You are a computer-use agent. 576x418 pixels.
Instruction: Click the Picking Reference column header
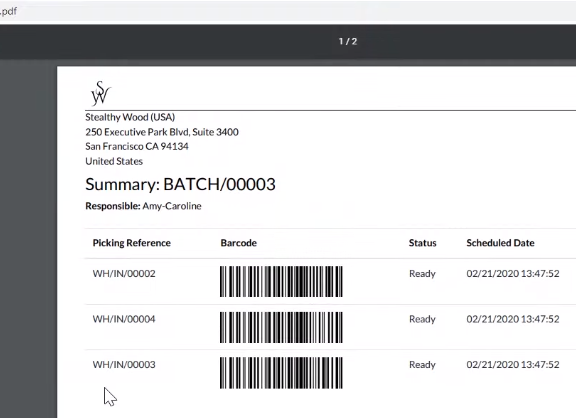coord(132,243)
